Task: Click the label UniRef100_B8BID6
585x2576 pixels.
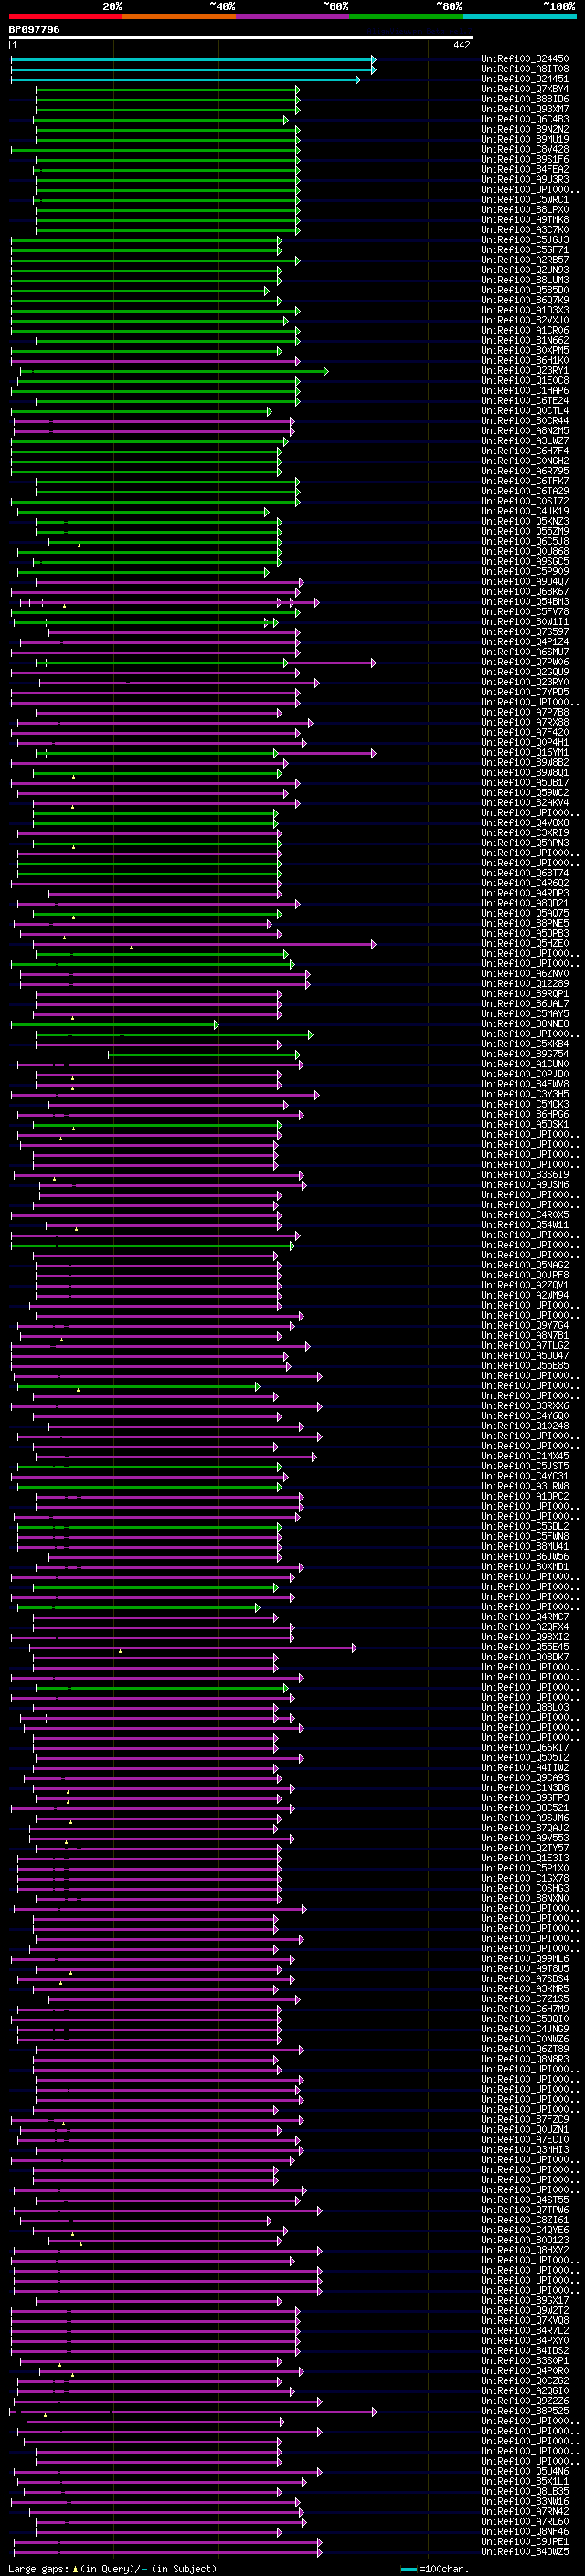Action: [x=525, y=99]
